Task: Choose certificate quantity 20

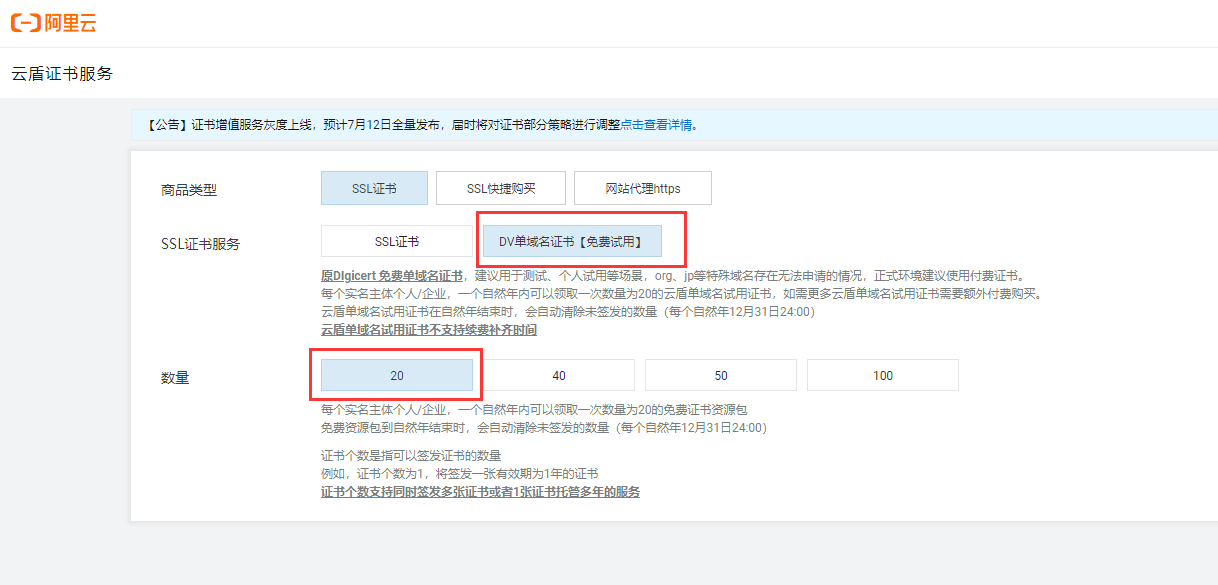Action: click(x=397, y=375)
